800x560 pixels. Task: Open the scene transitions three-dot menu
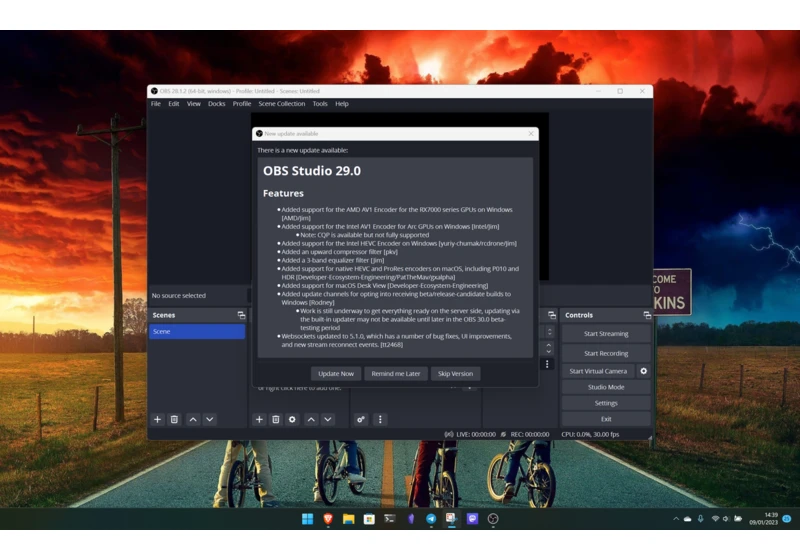547,364
